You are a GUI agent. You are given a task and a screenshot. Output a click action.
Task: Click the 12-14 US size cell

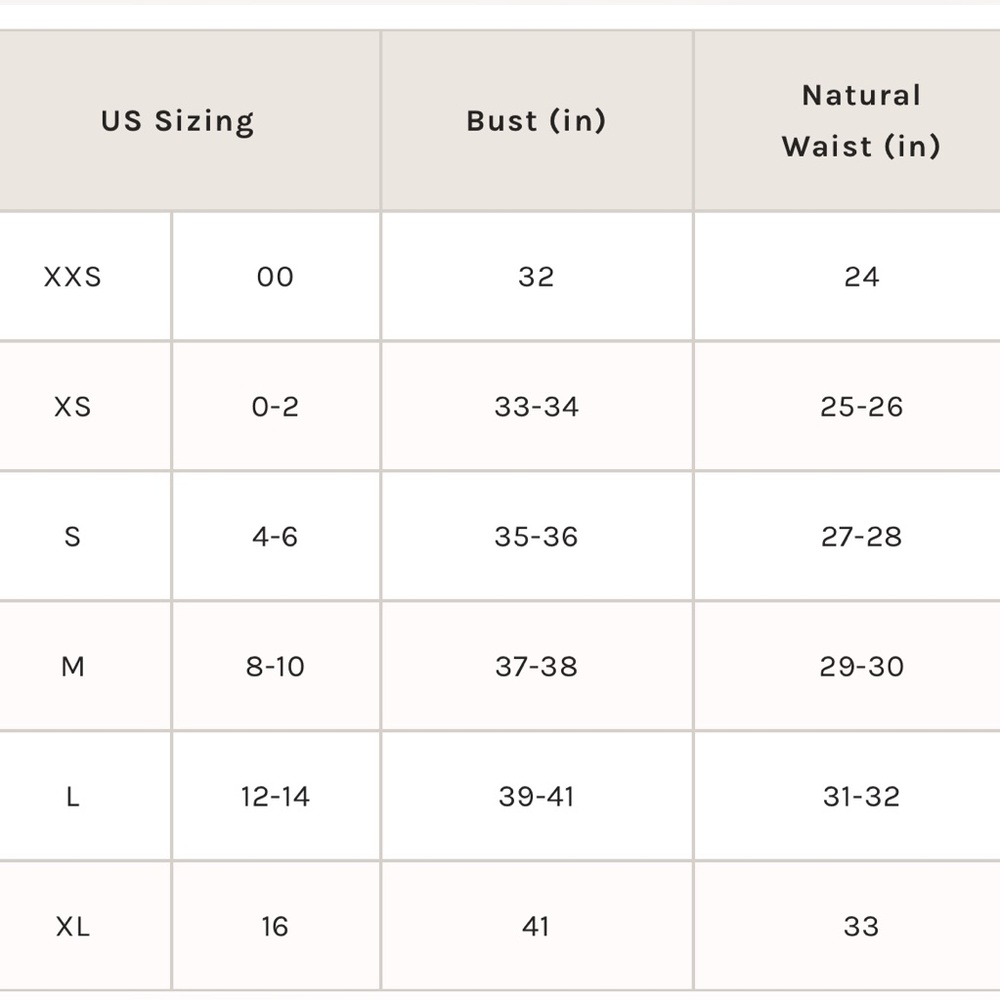point(276,797)
